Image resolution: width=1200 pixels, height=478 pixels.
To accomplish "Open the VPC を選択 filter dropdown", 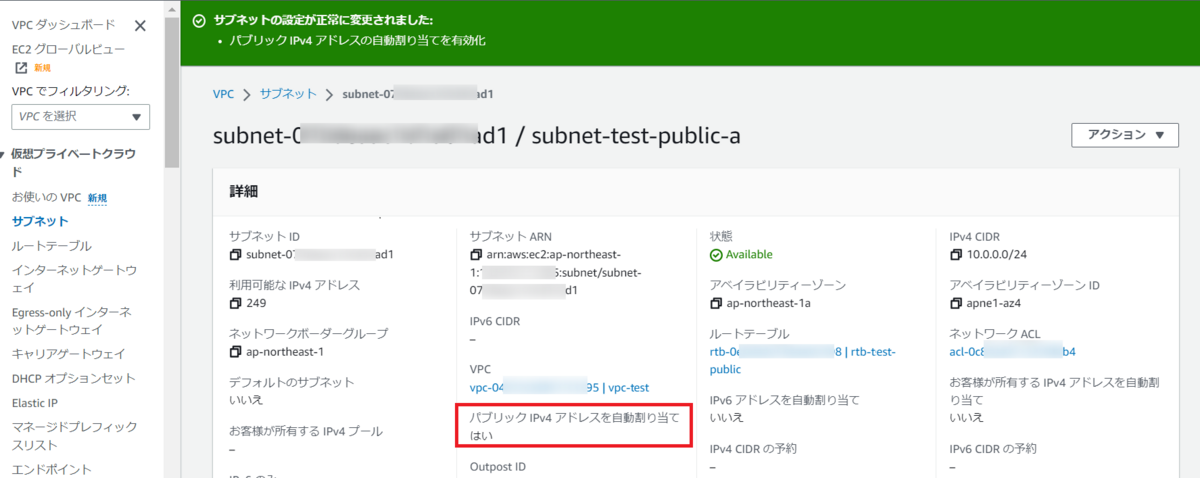I will (x=81, y=116).
